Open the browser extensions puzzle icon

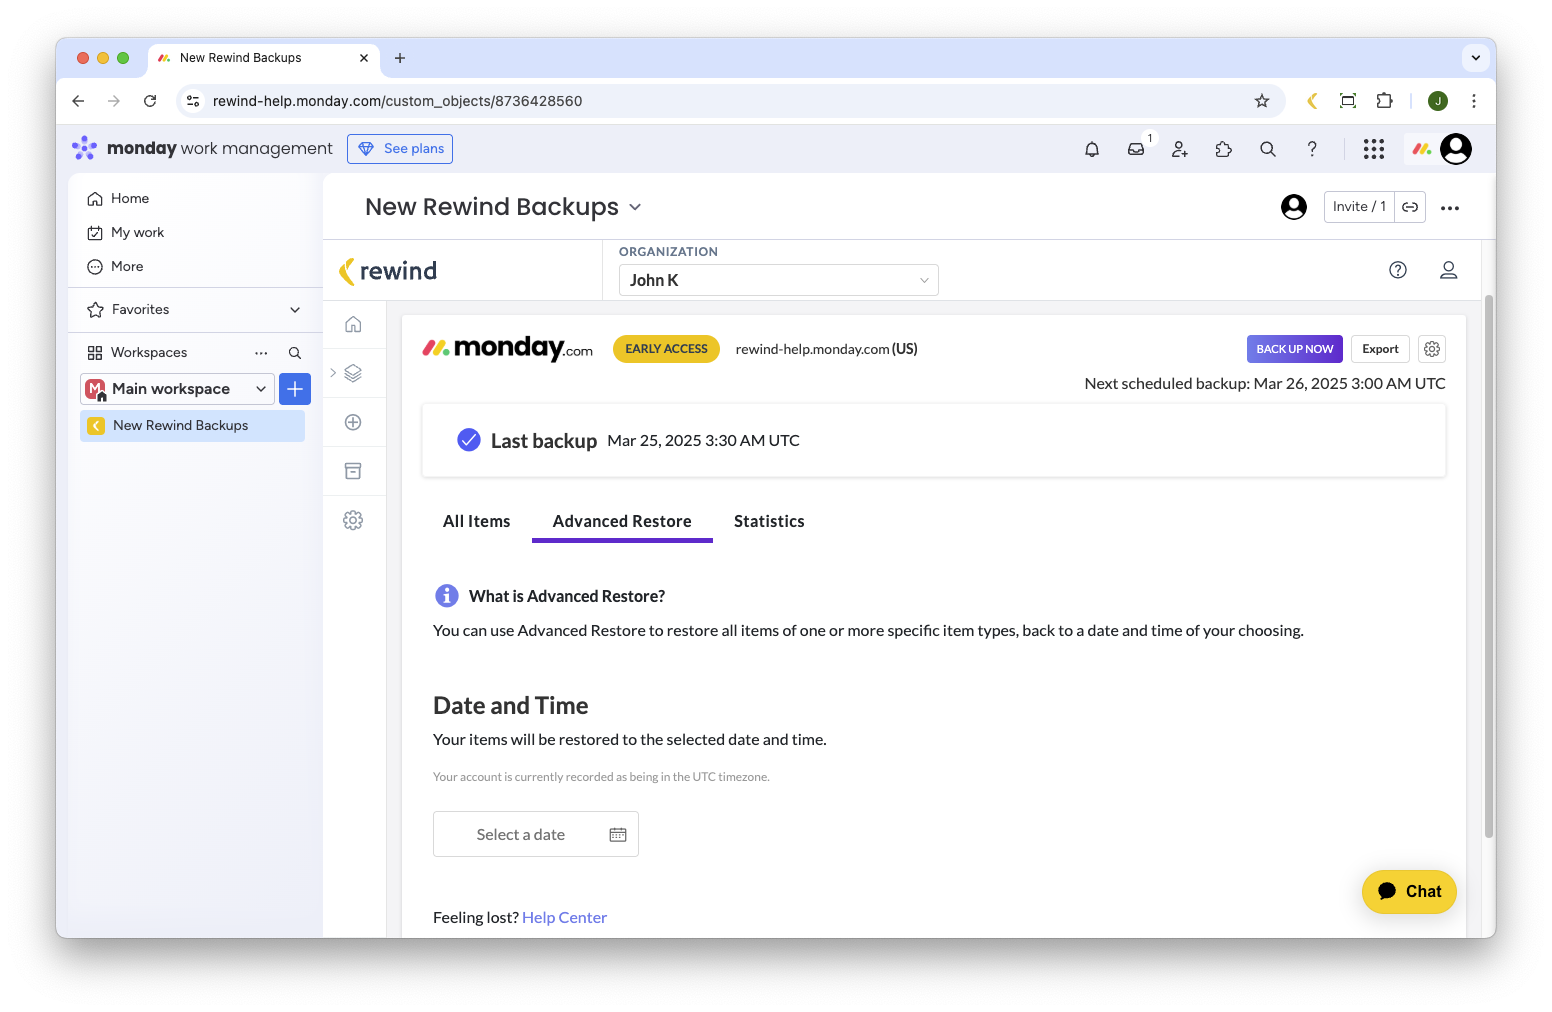[x=1384, y=101]
